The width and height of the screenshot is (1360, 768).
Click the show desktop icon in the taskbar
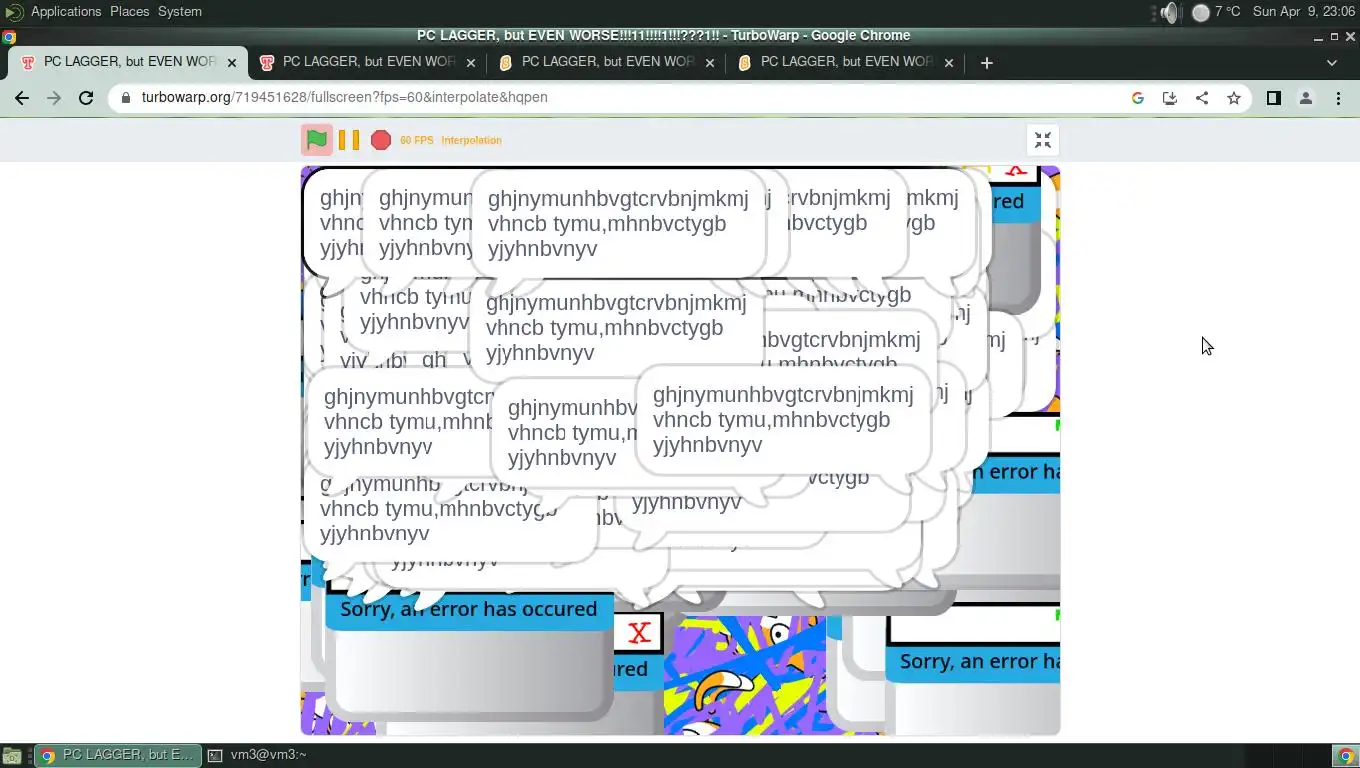point(12,756)
